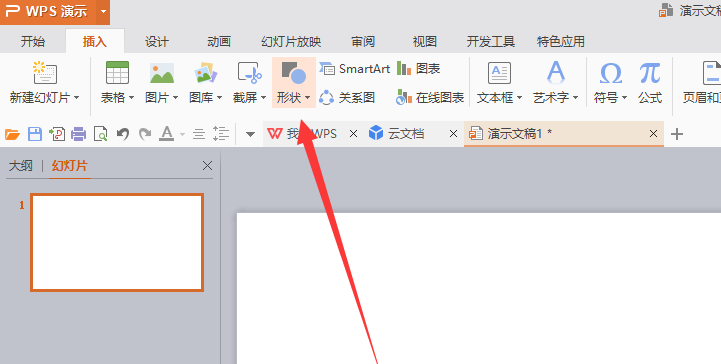Open the WPS 演示 menu dropdown arrow
Viewport: 721px width, 364px height.
[x=103, y=11]
